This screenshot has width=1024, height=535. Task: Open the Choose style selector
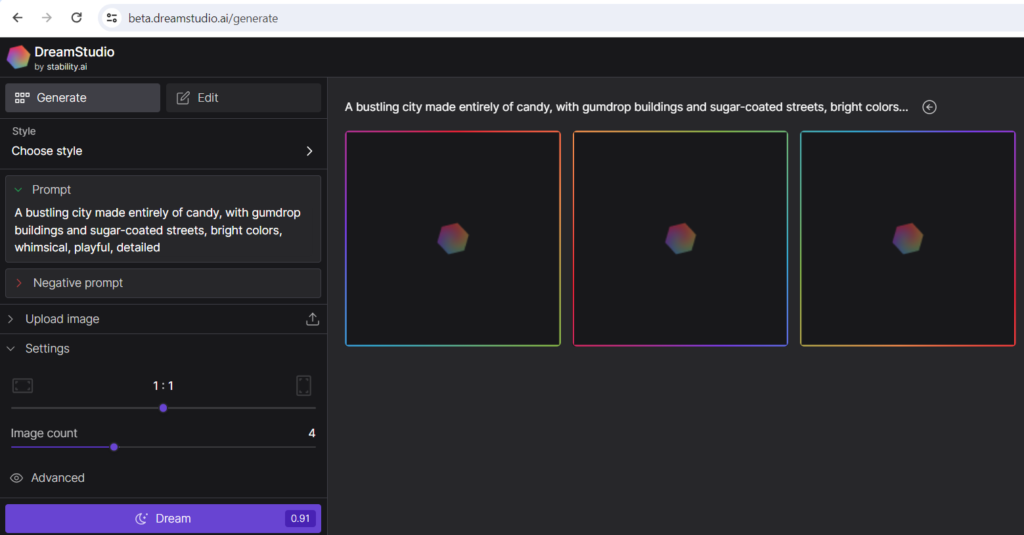162,151
